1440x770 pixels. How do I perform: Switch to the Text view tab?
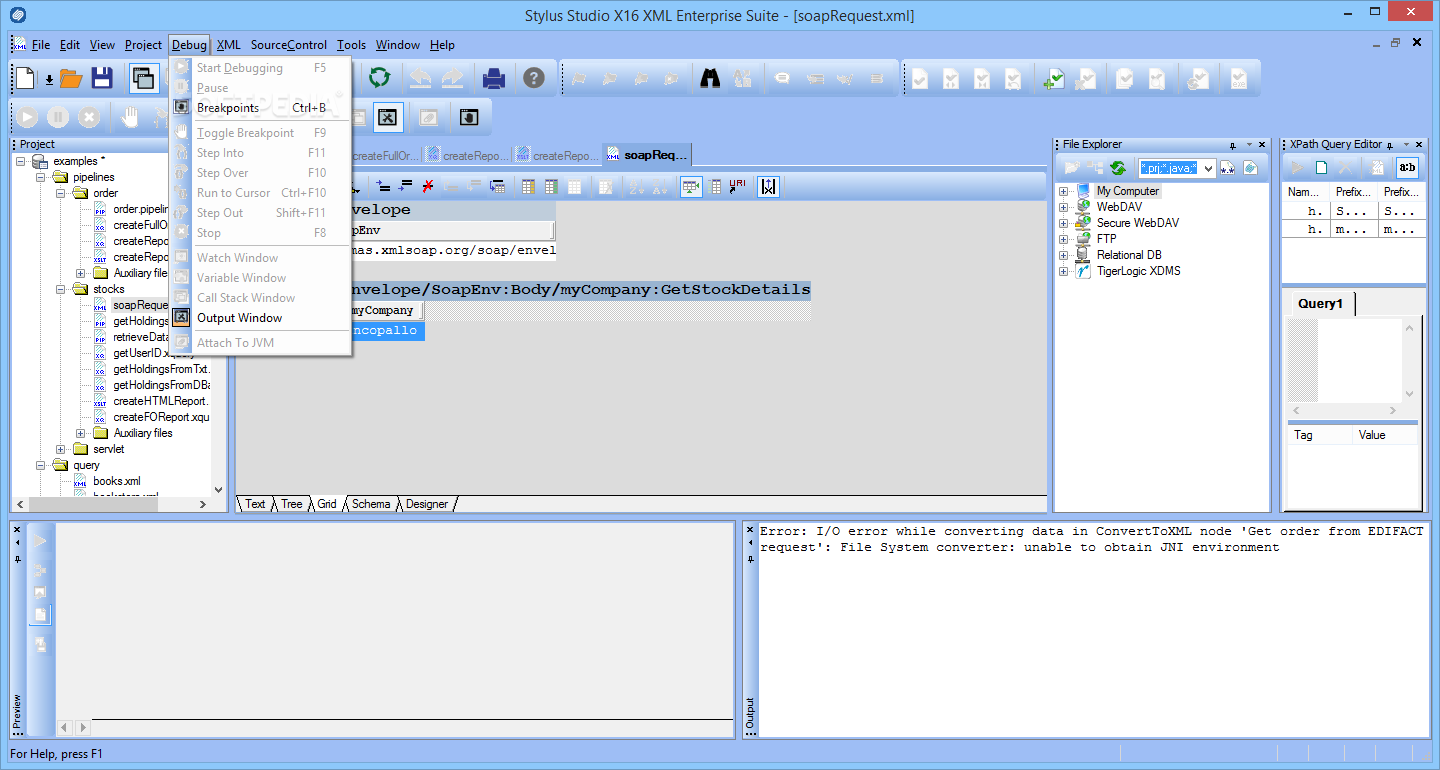tap(256, 504)
